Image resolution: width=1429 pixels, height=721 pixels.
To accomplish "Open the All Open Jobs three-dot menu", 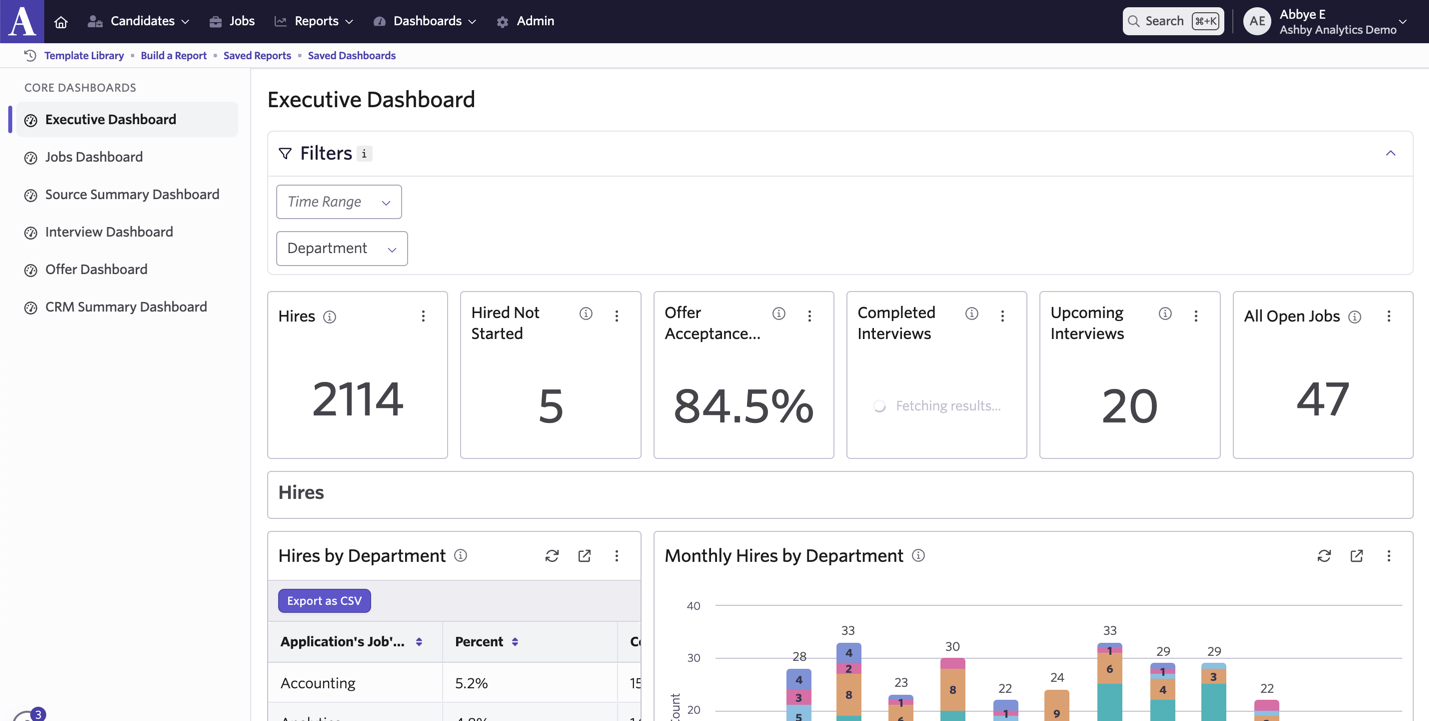I will pyautogui.click(x=1389, y=316).
